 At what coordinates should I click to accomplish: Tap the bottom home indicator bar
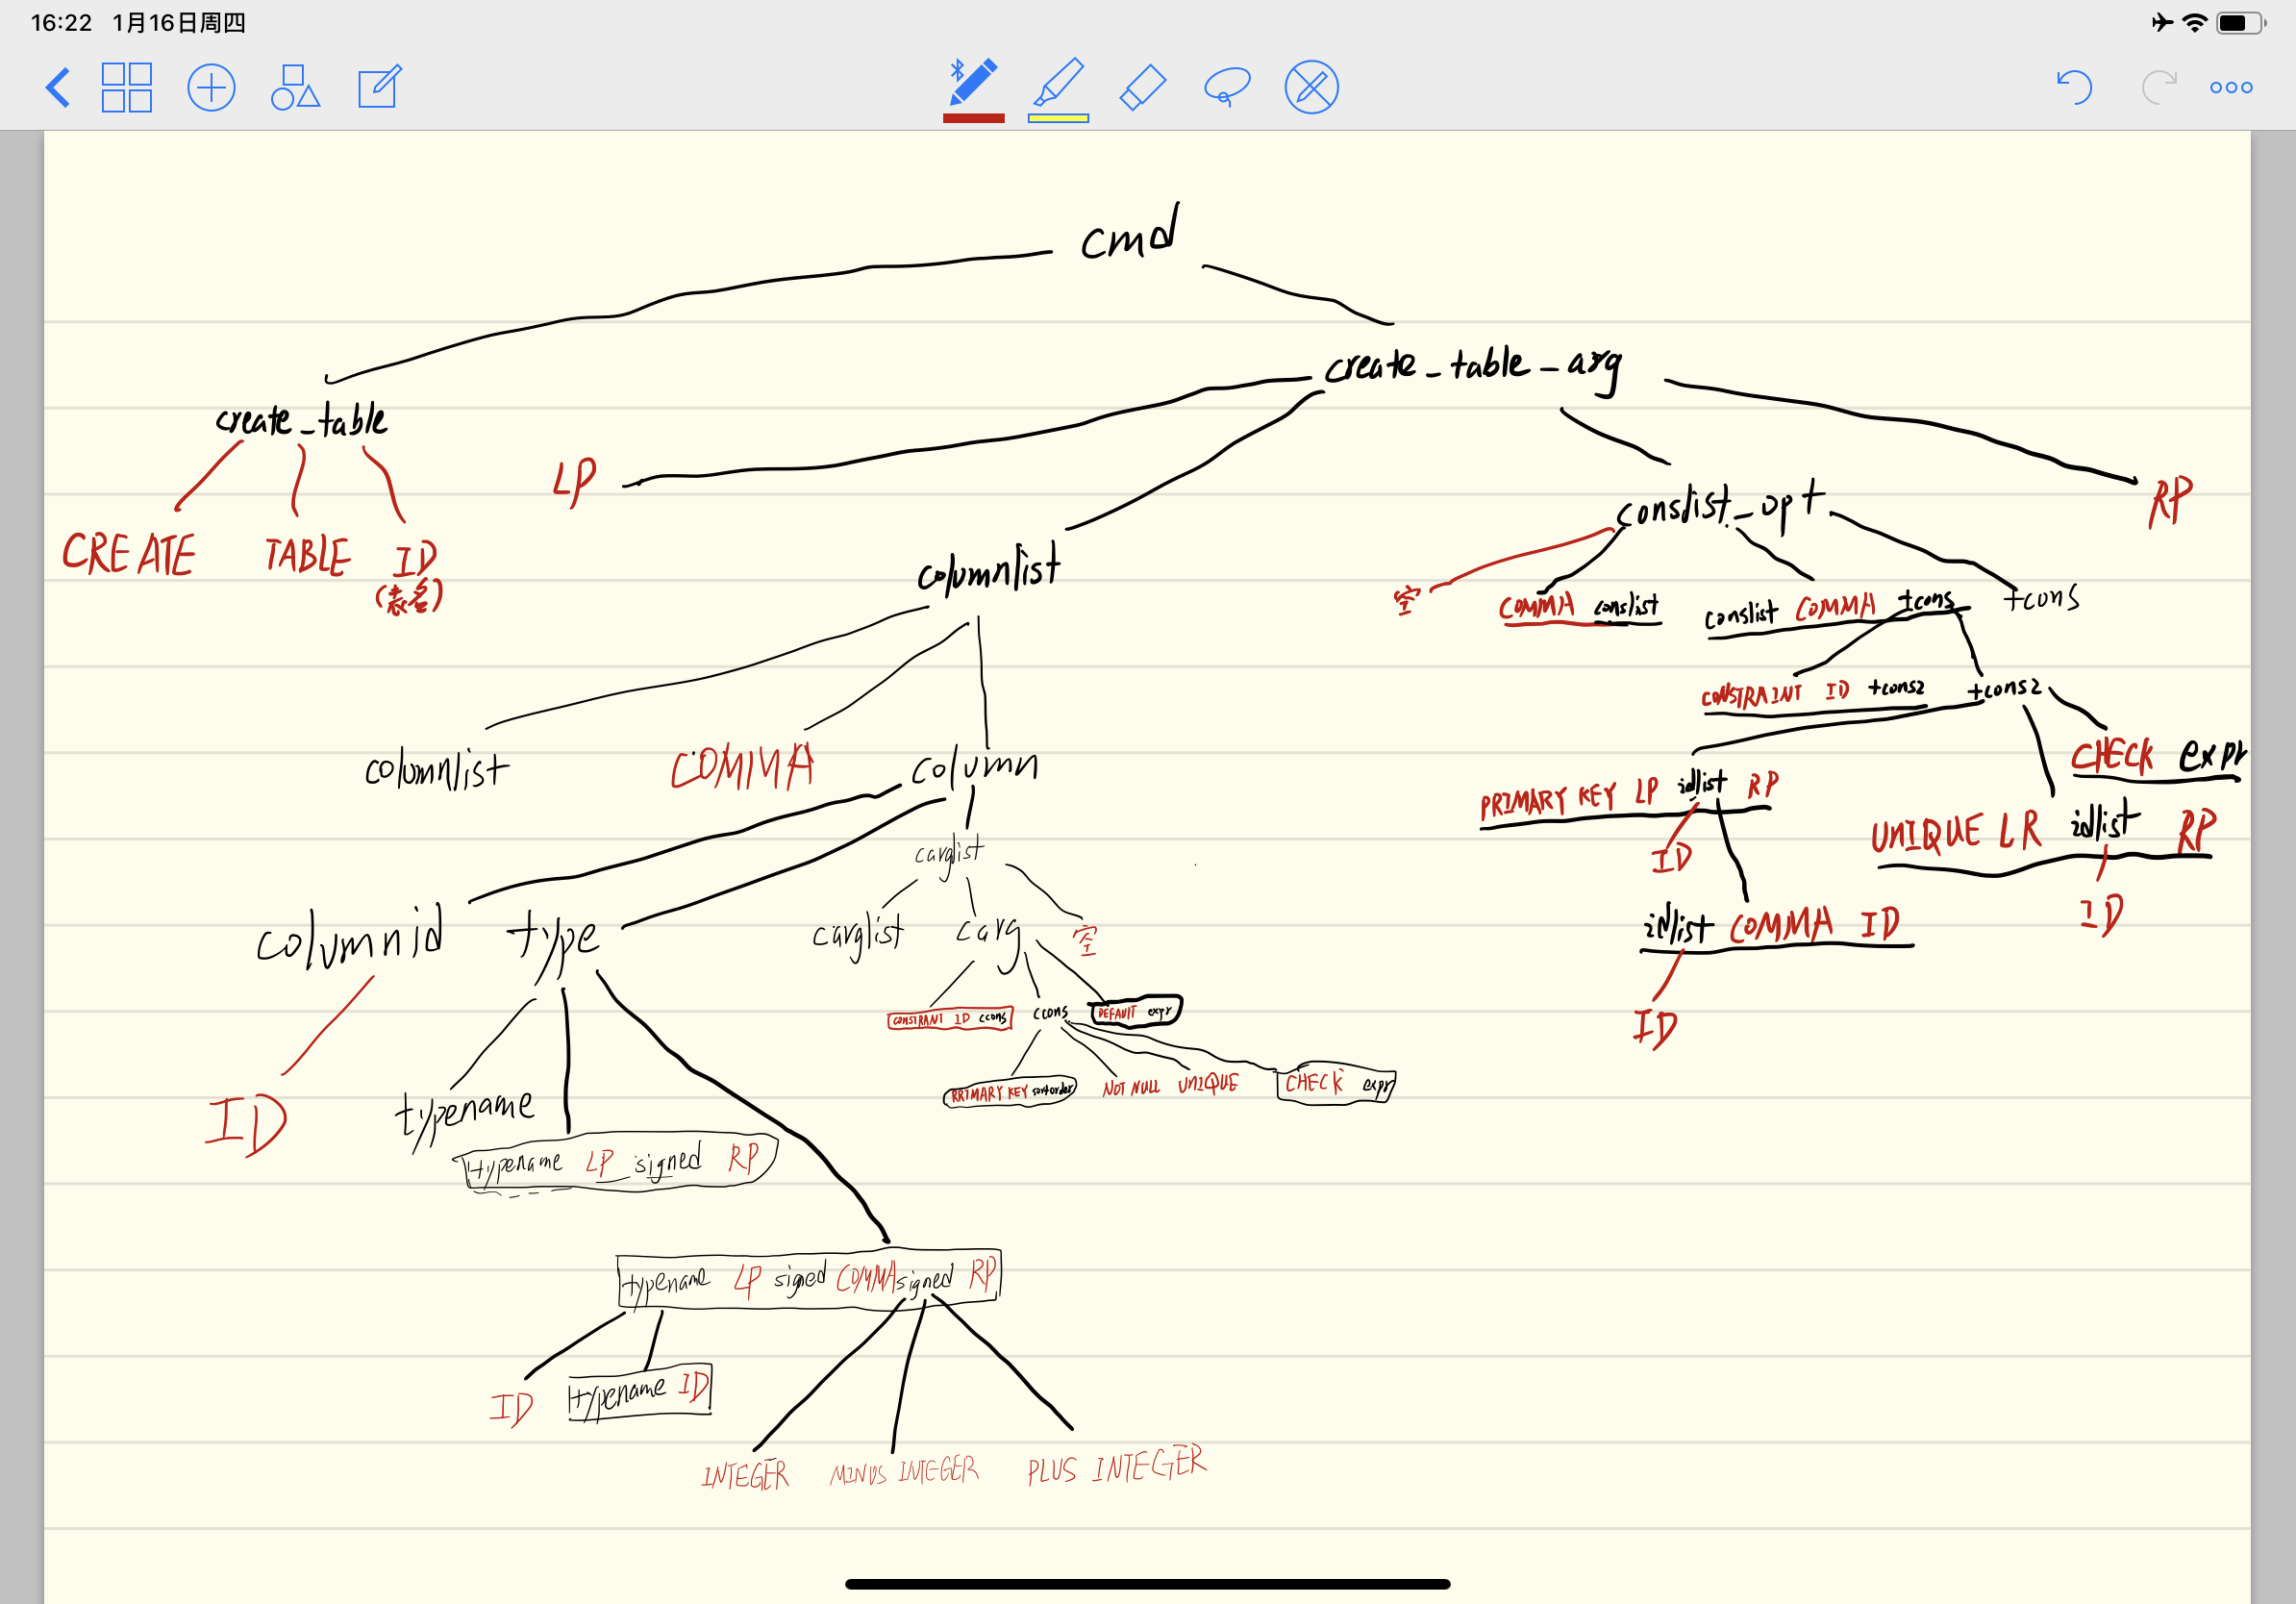(1147, 1583)
